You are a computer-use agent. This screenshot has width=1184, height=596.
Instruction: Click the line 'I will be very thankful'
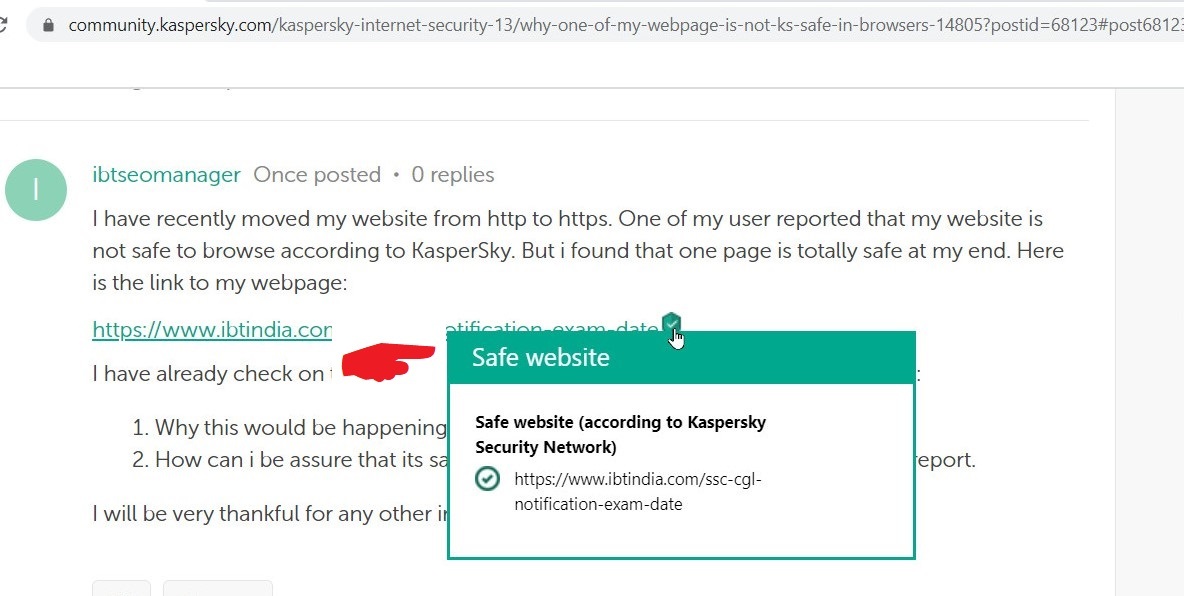coord(265,514)
